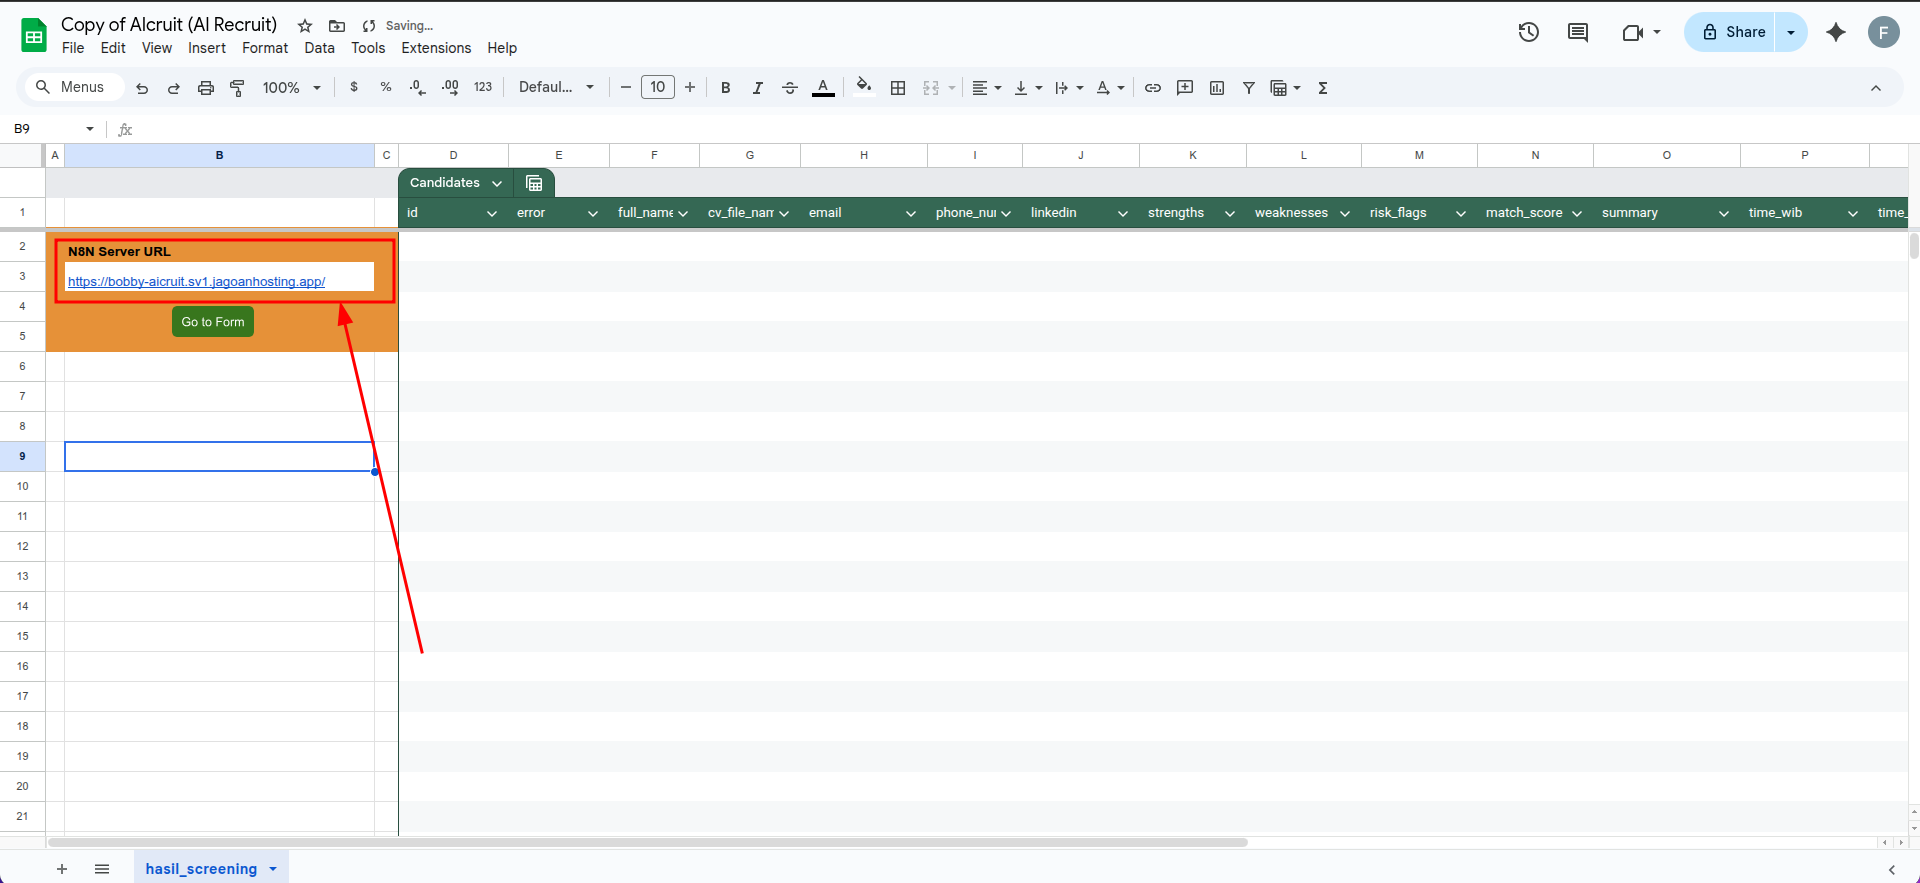Click the insert link icon

coord(1153,88)
